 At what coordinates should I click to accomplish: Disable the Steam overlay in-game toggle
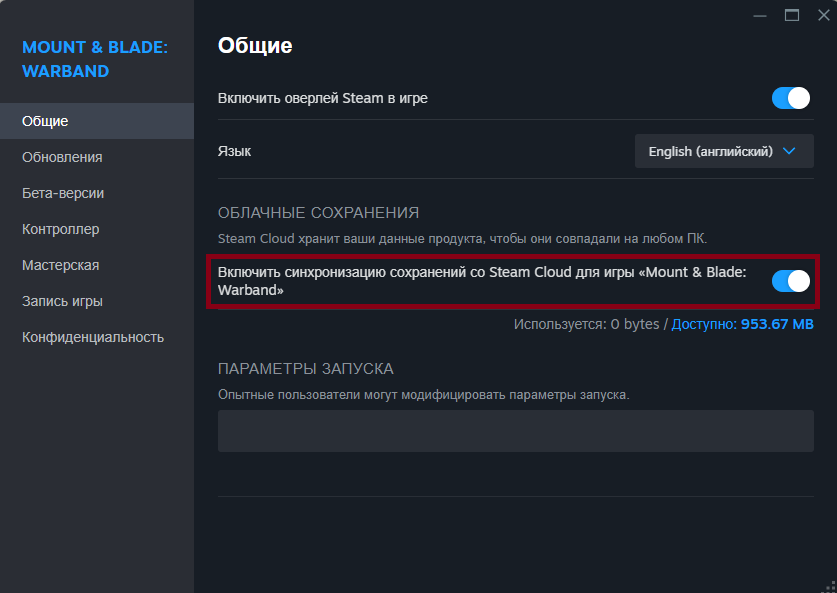pyautogui.click(x=790, y=98)
